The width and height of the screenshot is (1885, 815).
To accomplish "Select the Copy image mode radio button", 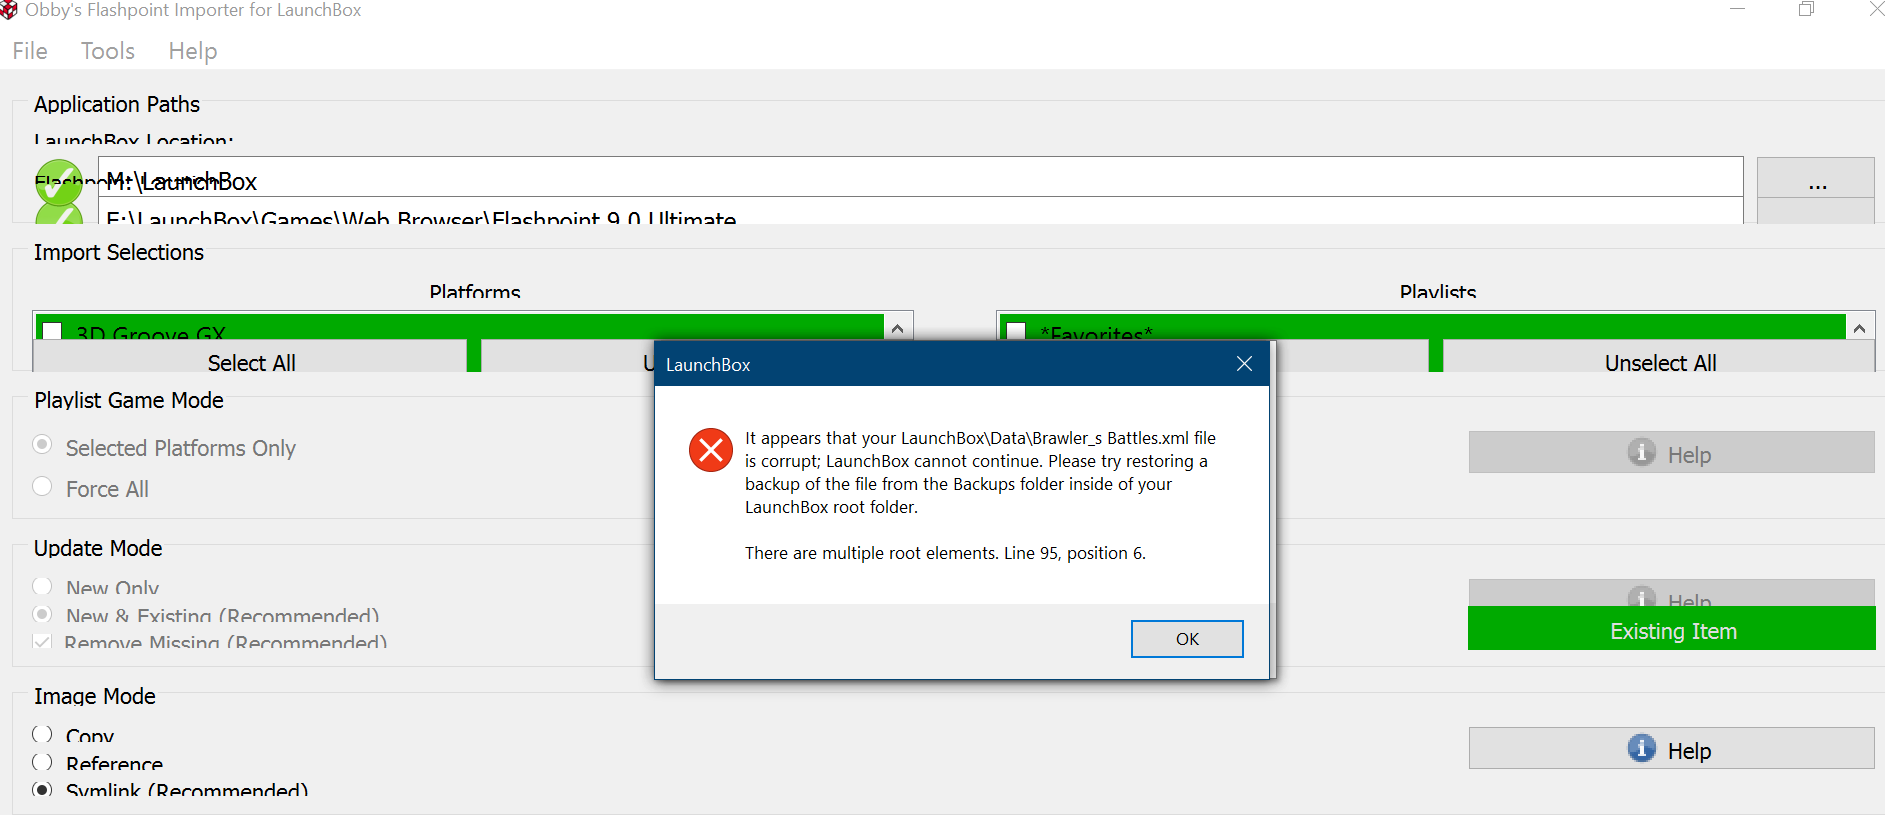I will coord(42,734).
